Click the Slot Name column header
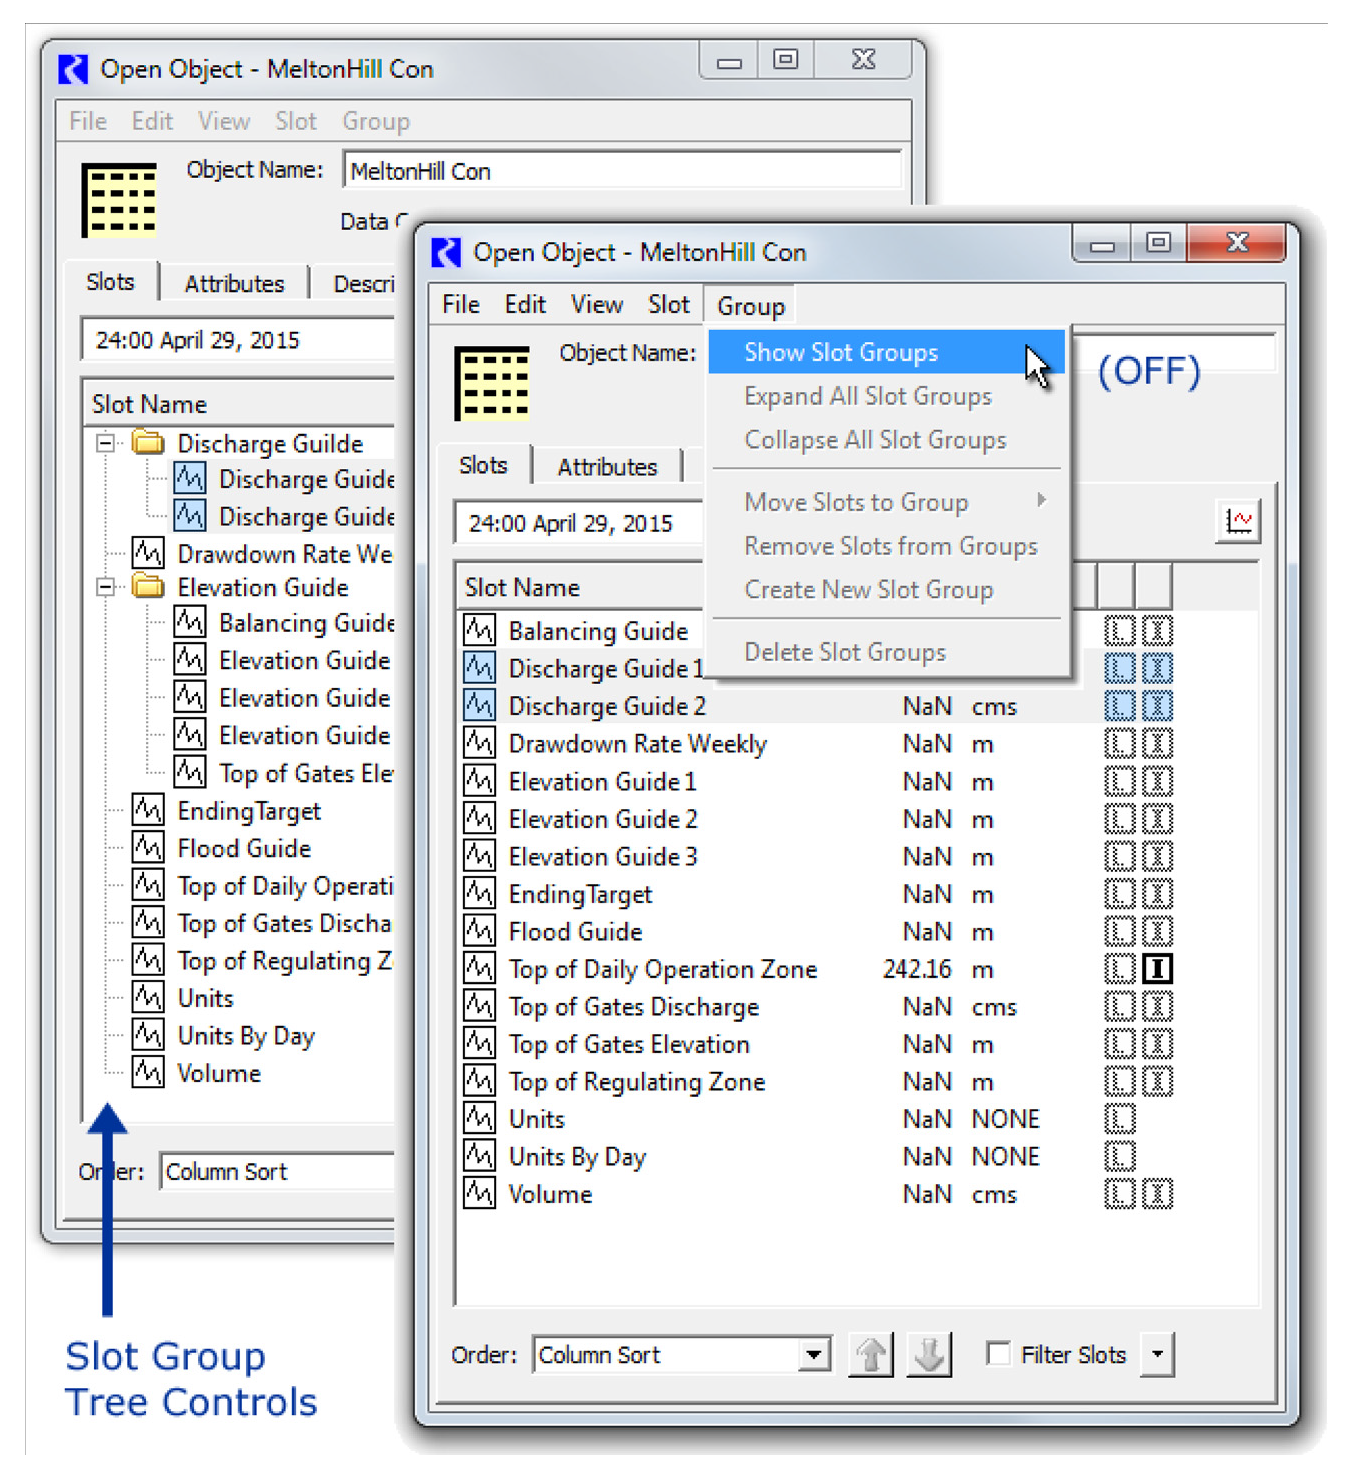Image resolution: width=1355 pixels, height=1480 pixels. pyautogui.click(x=521, y=587)
